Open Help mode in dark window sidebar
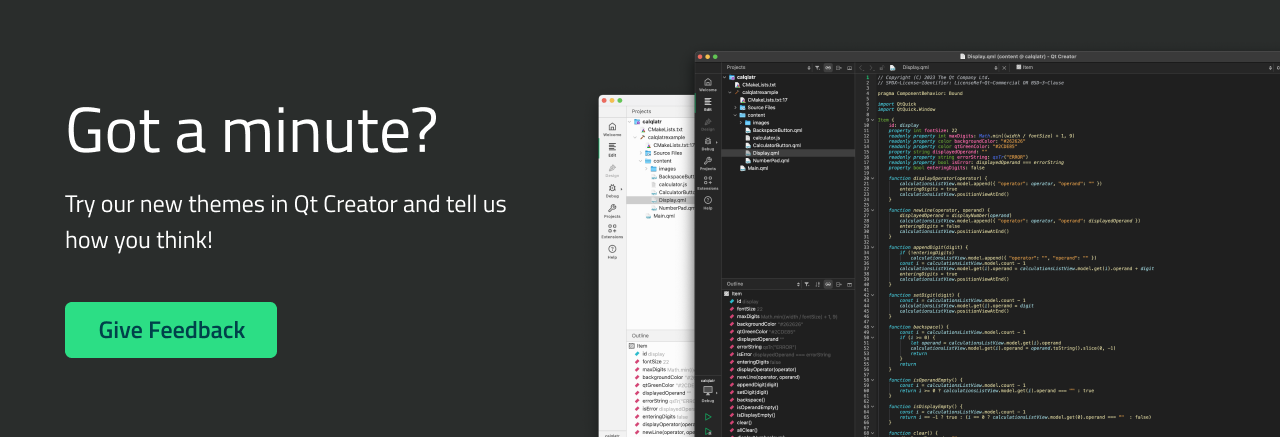This screenshot has height=437, width=1280. click(x=708, y=202)
